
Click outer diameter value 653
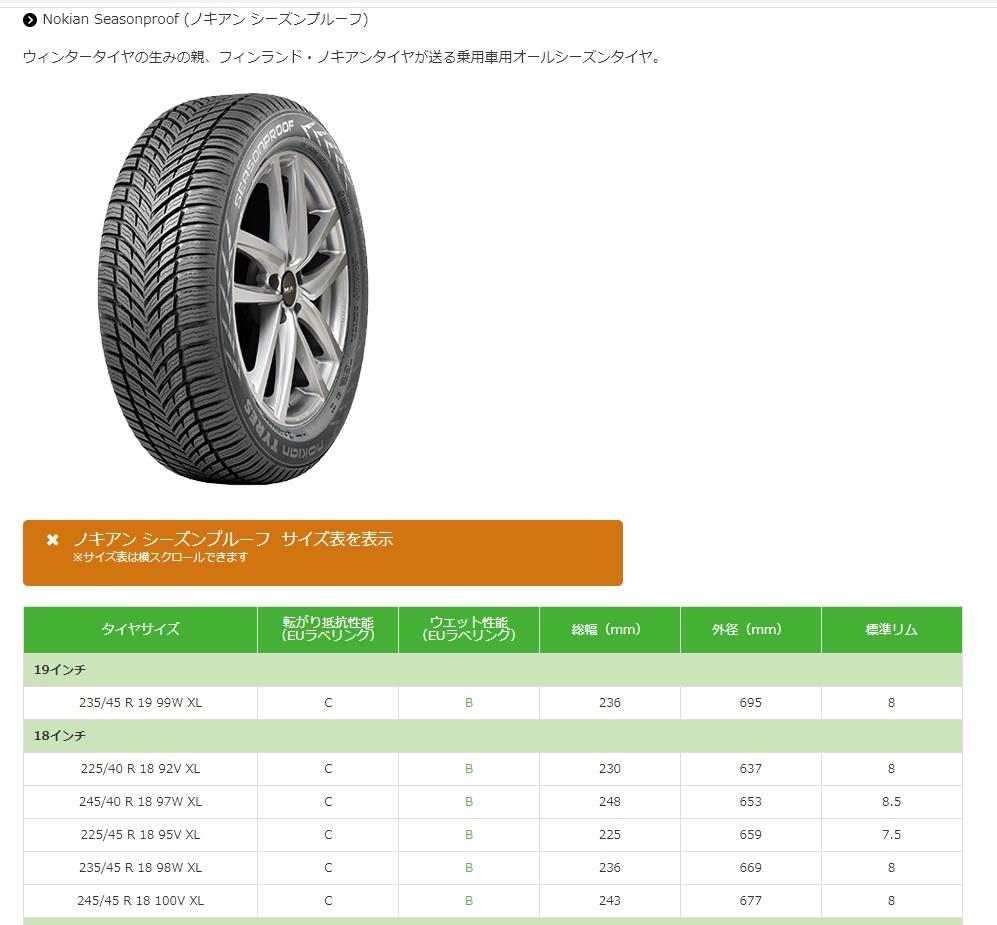(x=751, y=802)
